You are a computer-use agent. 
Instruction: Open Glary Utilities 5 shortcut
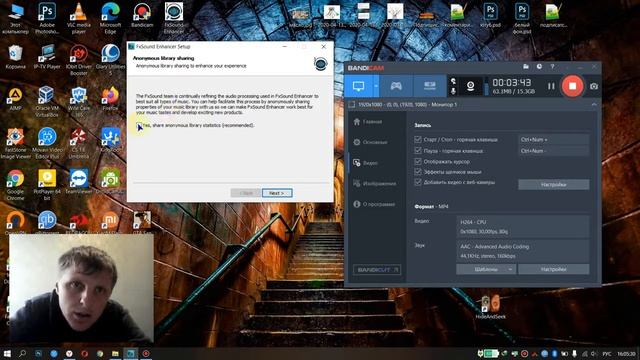point(110,60)
